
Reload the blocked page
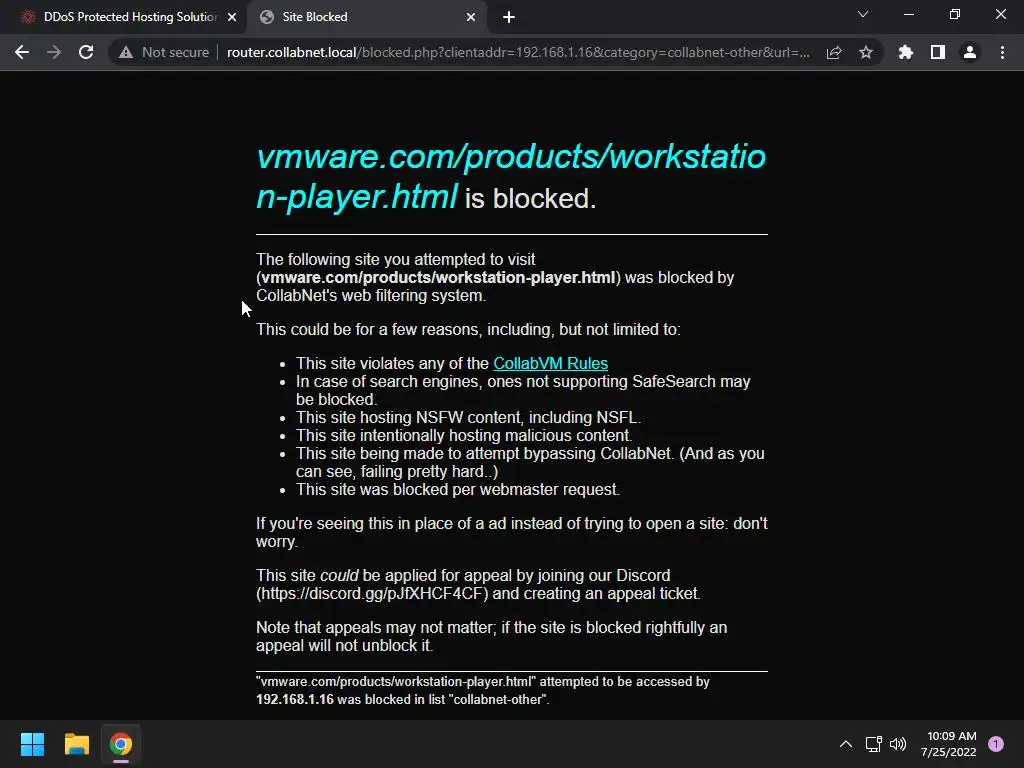coord(86,52)
